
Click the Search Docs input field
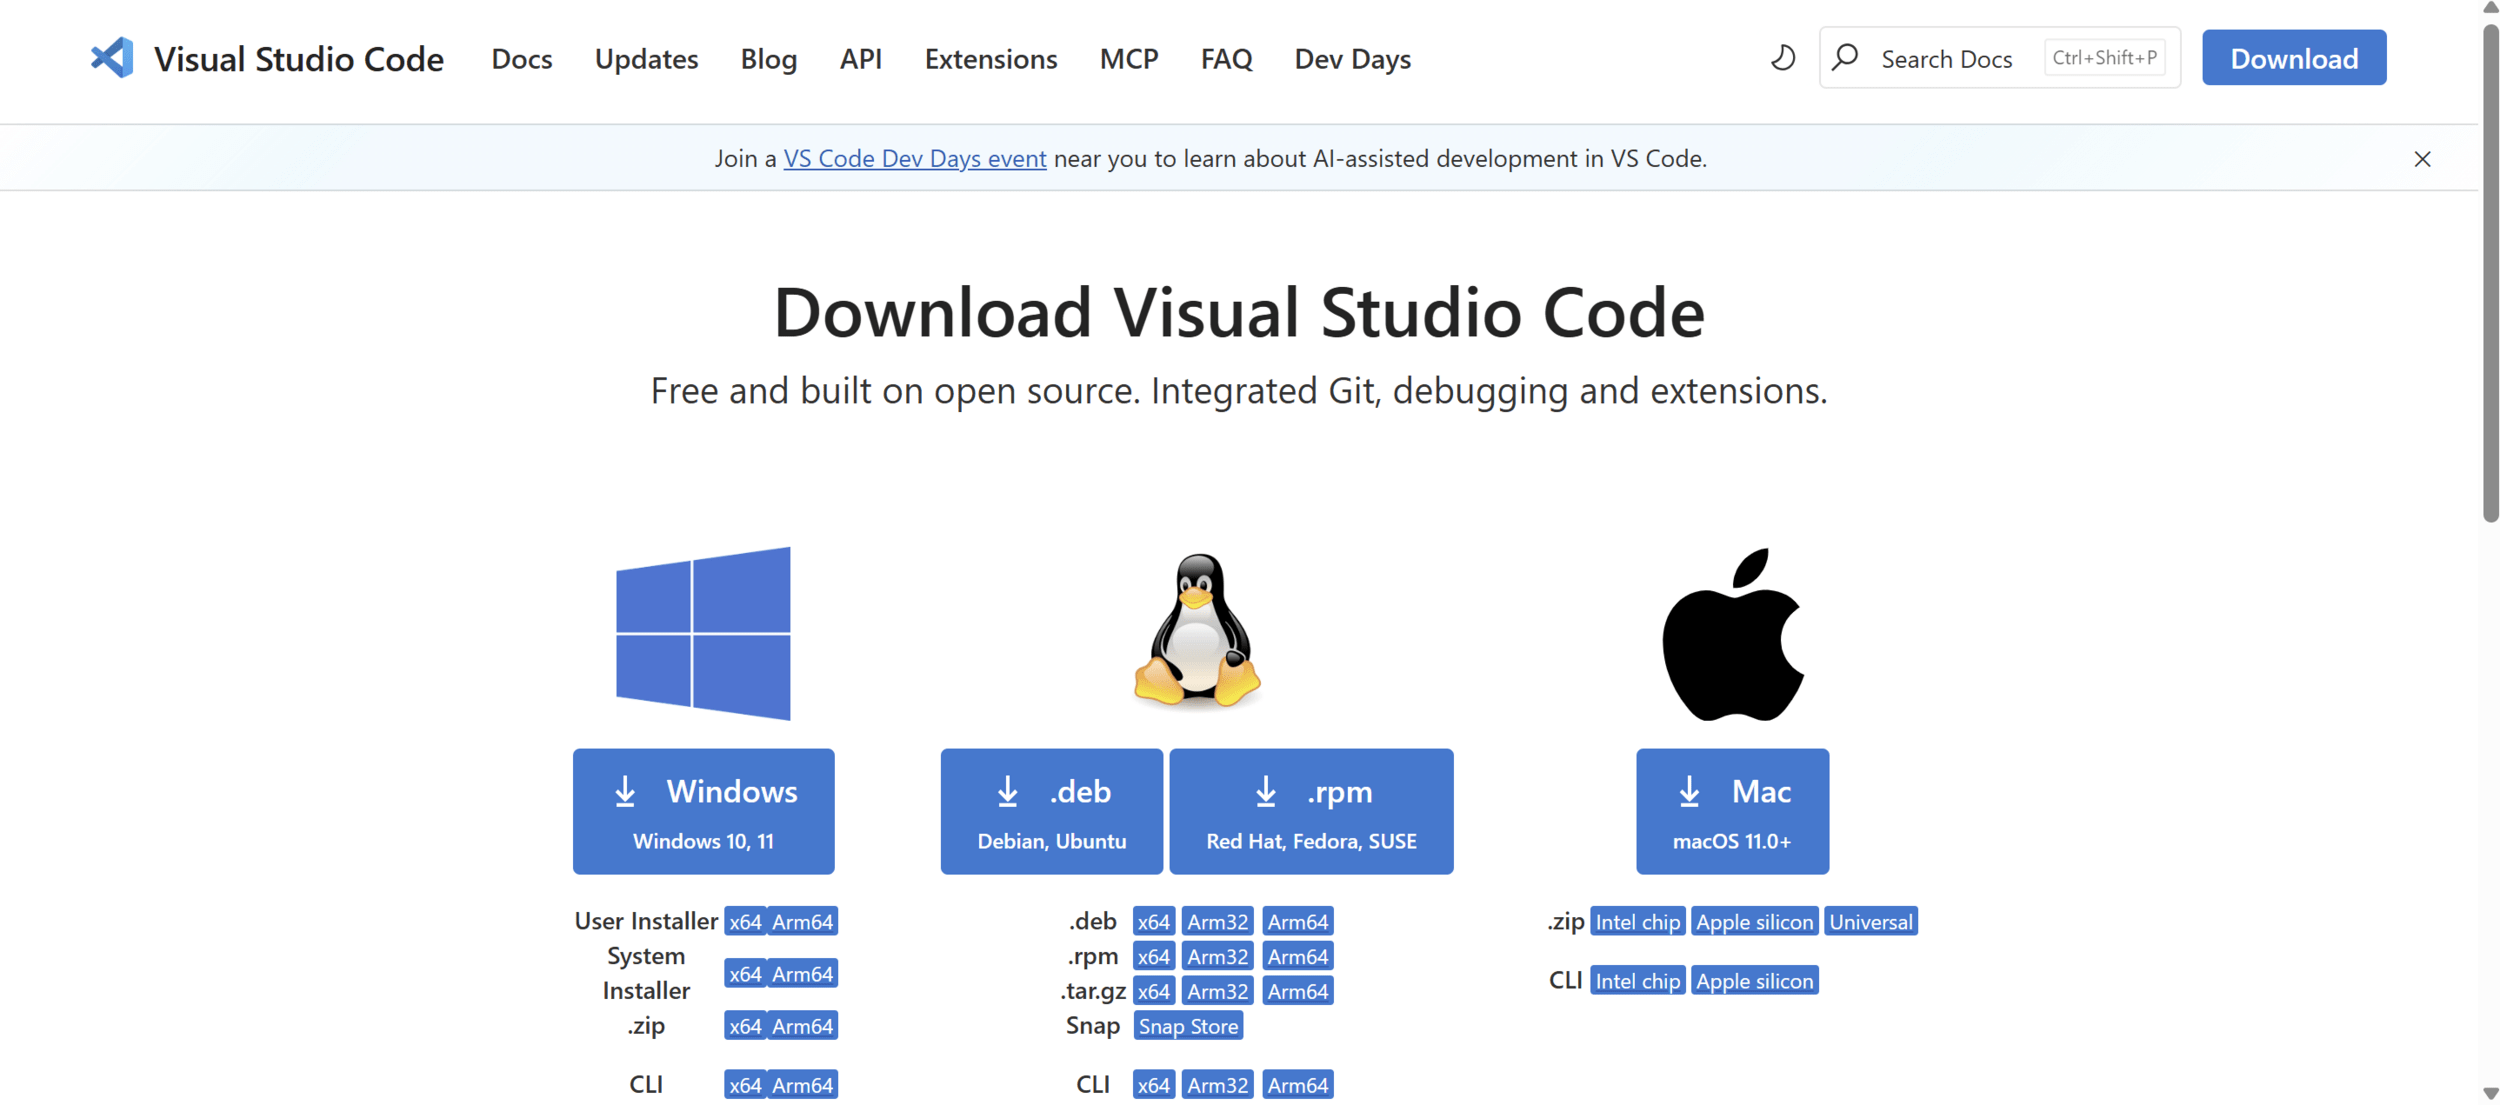(1945, 59)
